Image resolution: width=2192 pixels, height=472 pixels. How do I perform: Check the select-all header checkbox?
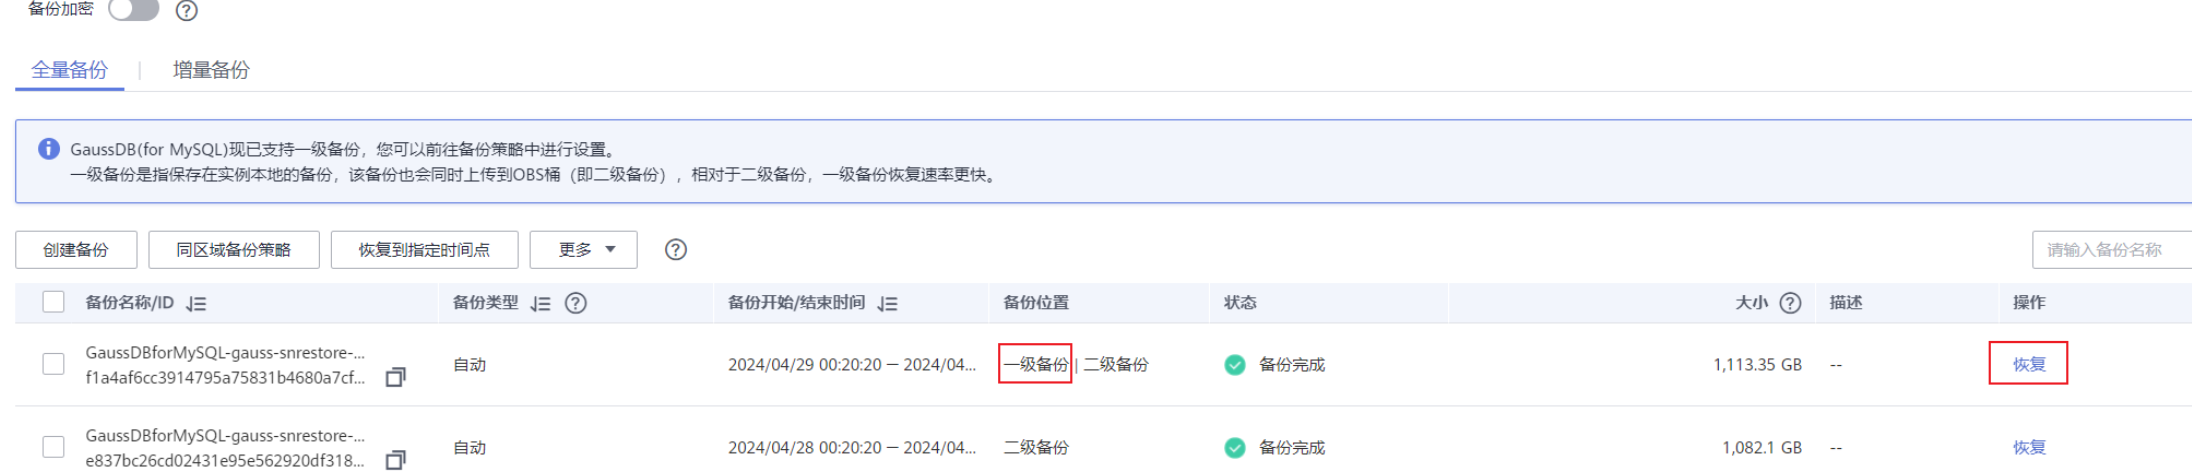coord(54,302)
